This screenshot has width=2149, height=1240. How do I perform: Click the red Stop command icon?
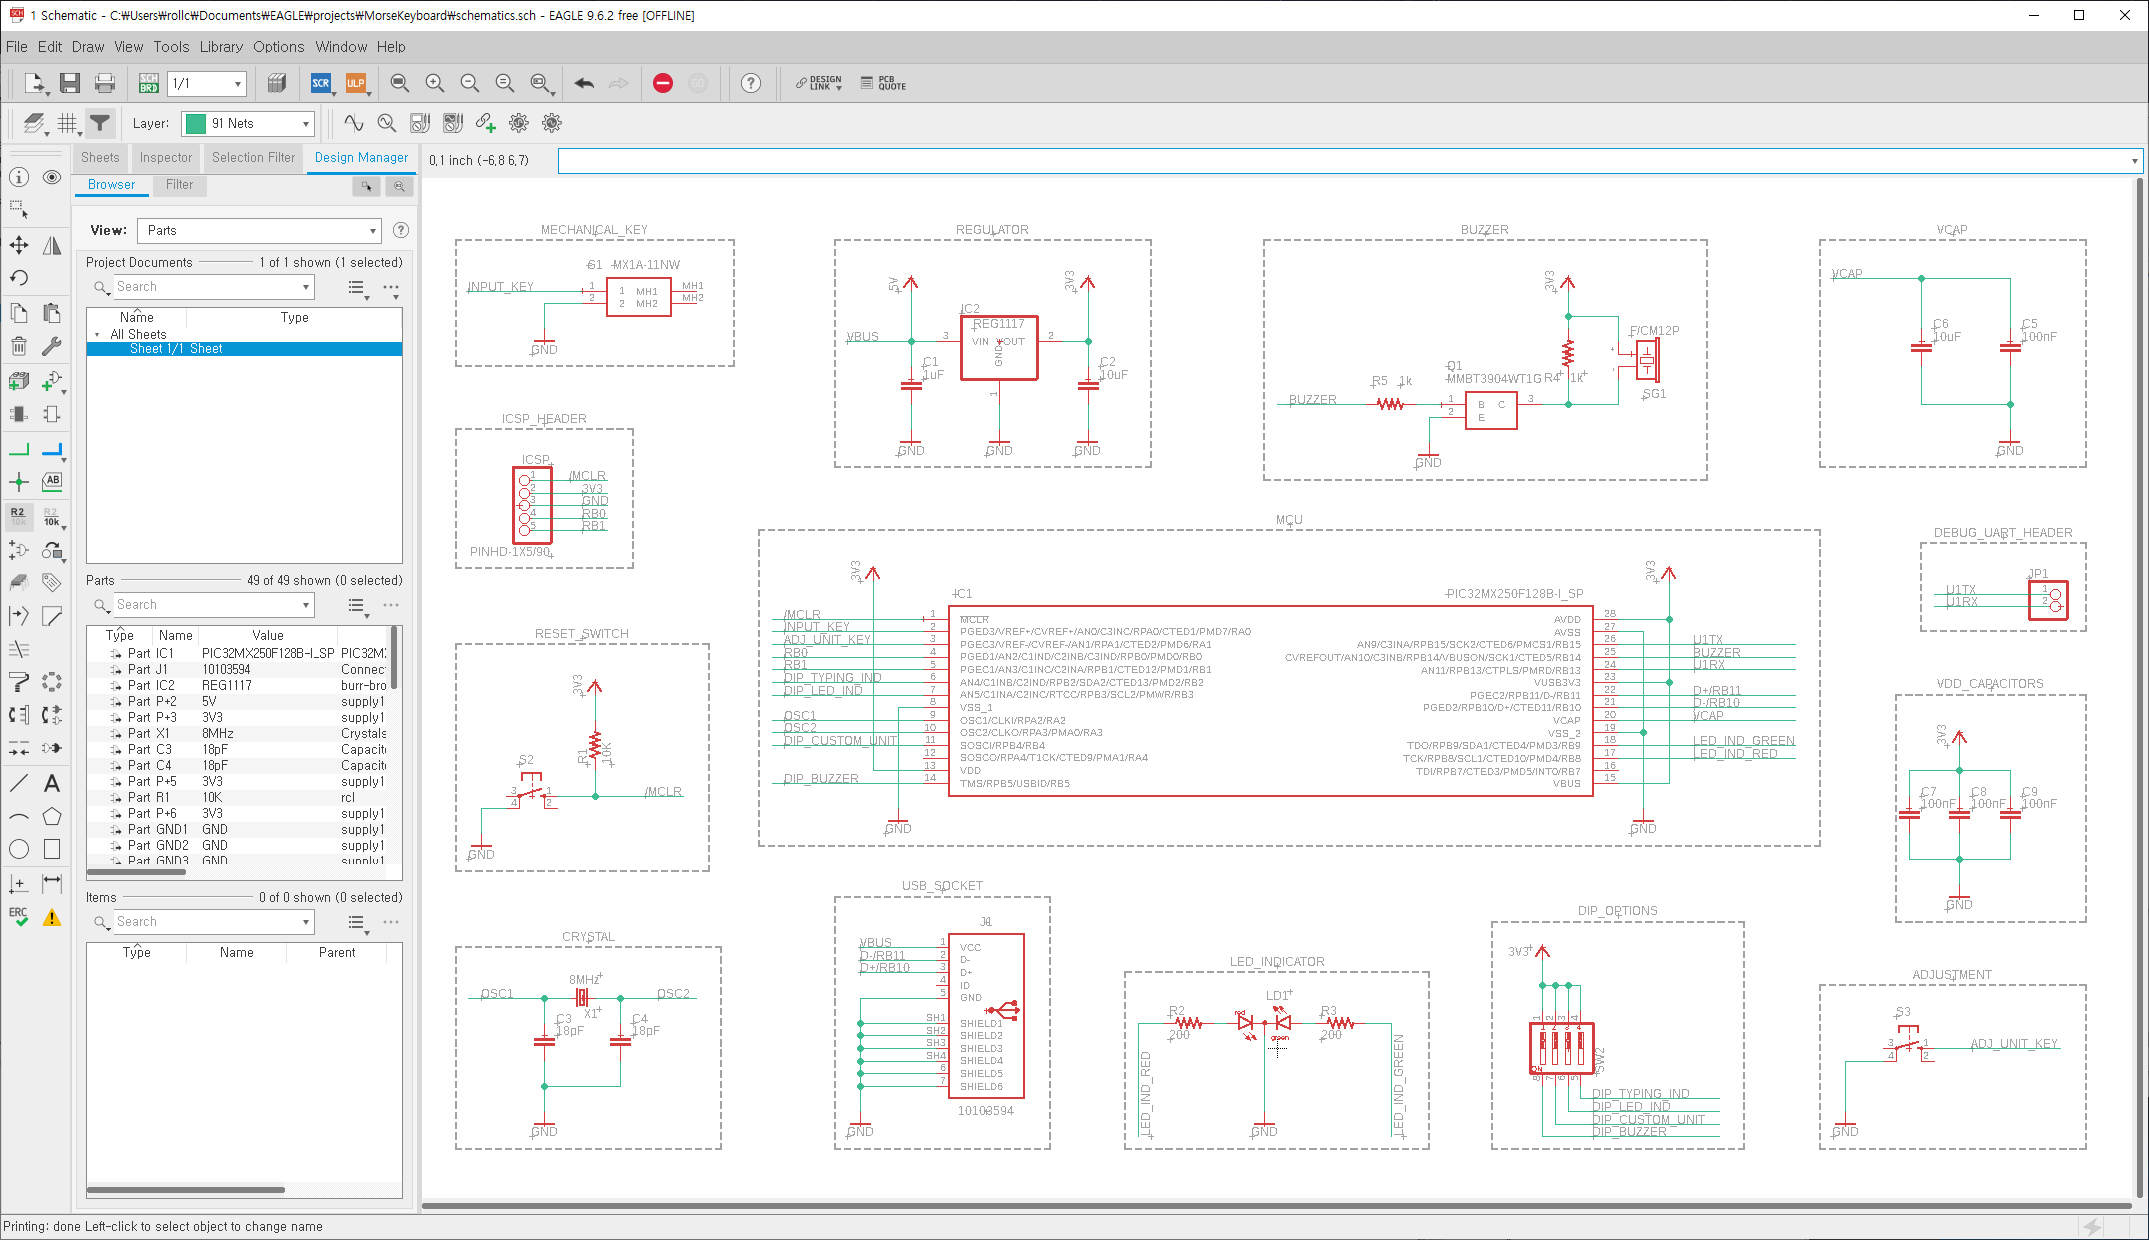662,83
